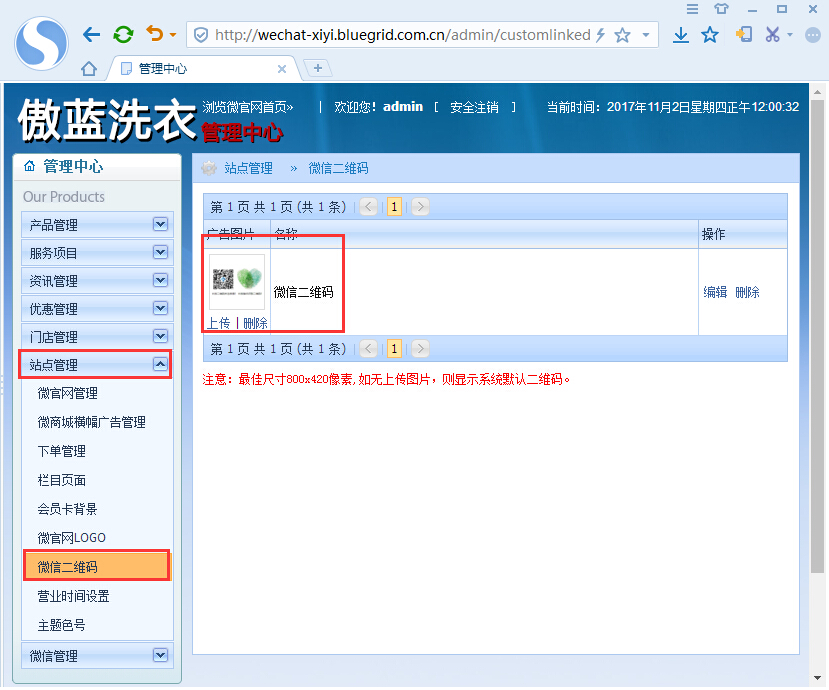The image size is (829, 690).
Task: Click the scissors screenshot icon
Action: tap(771, 33)
